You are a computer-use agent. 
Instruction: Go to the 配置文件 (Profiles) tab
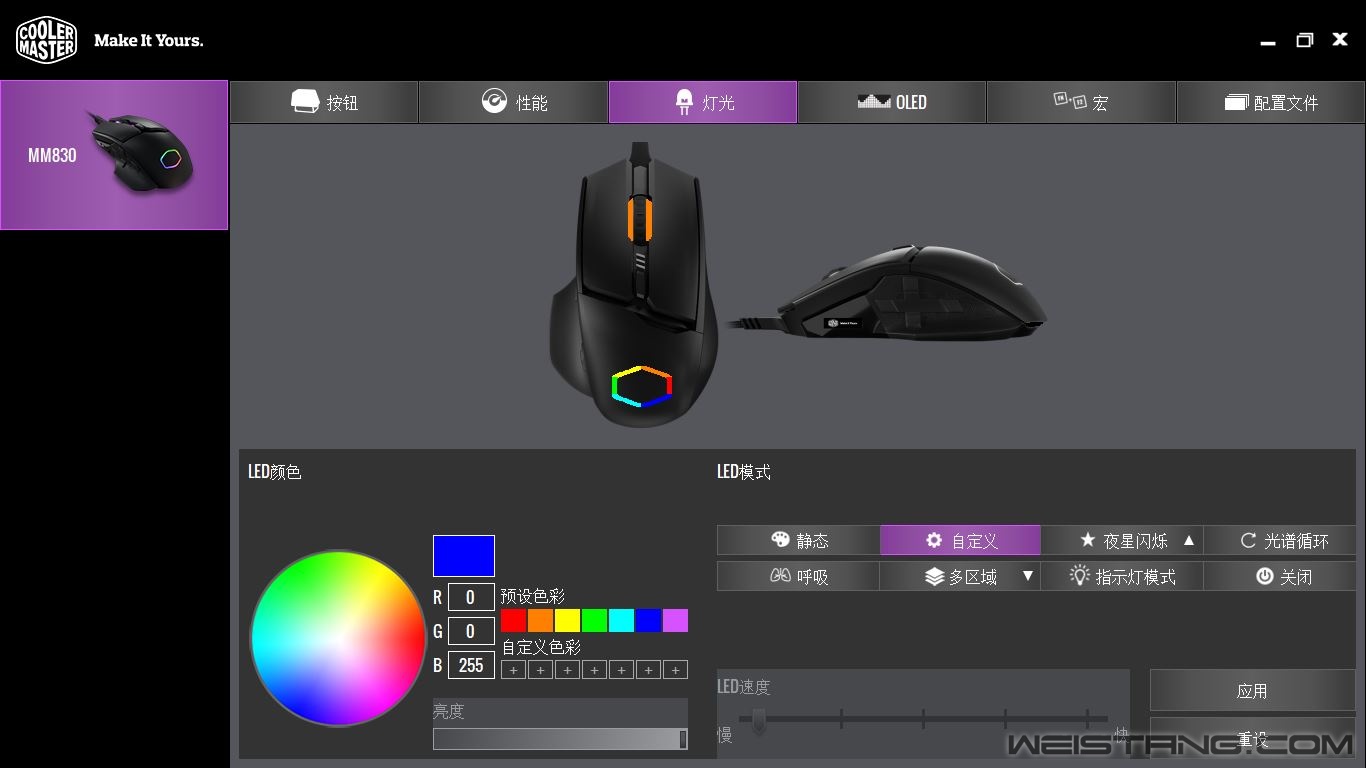click(1271, 102)
